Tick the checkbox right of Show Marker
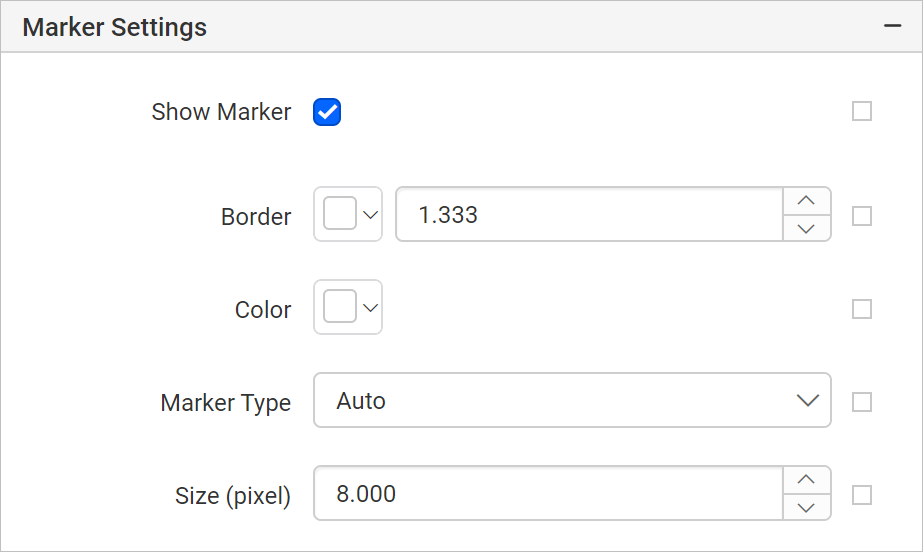 (x=862, y=111)
